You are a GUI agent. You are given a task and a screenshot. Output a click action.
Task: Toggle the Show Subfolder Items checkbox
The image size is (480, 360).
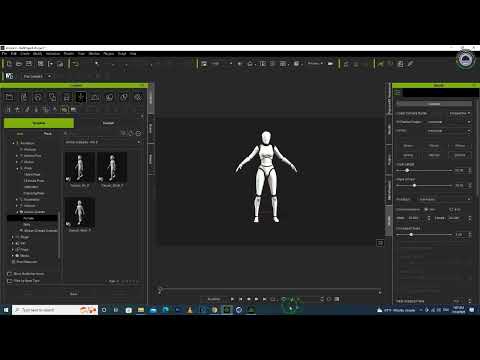point(9,274)
